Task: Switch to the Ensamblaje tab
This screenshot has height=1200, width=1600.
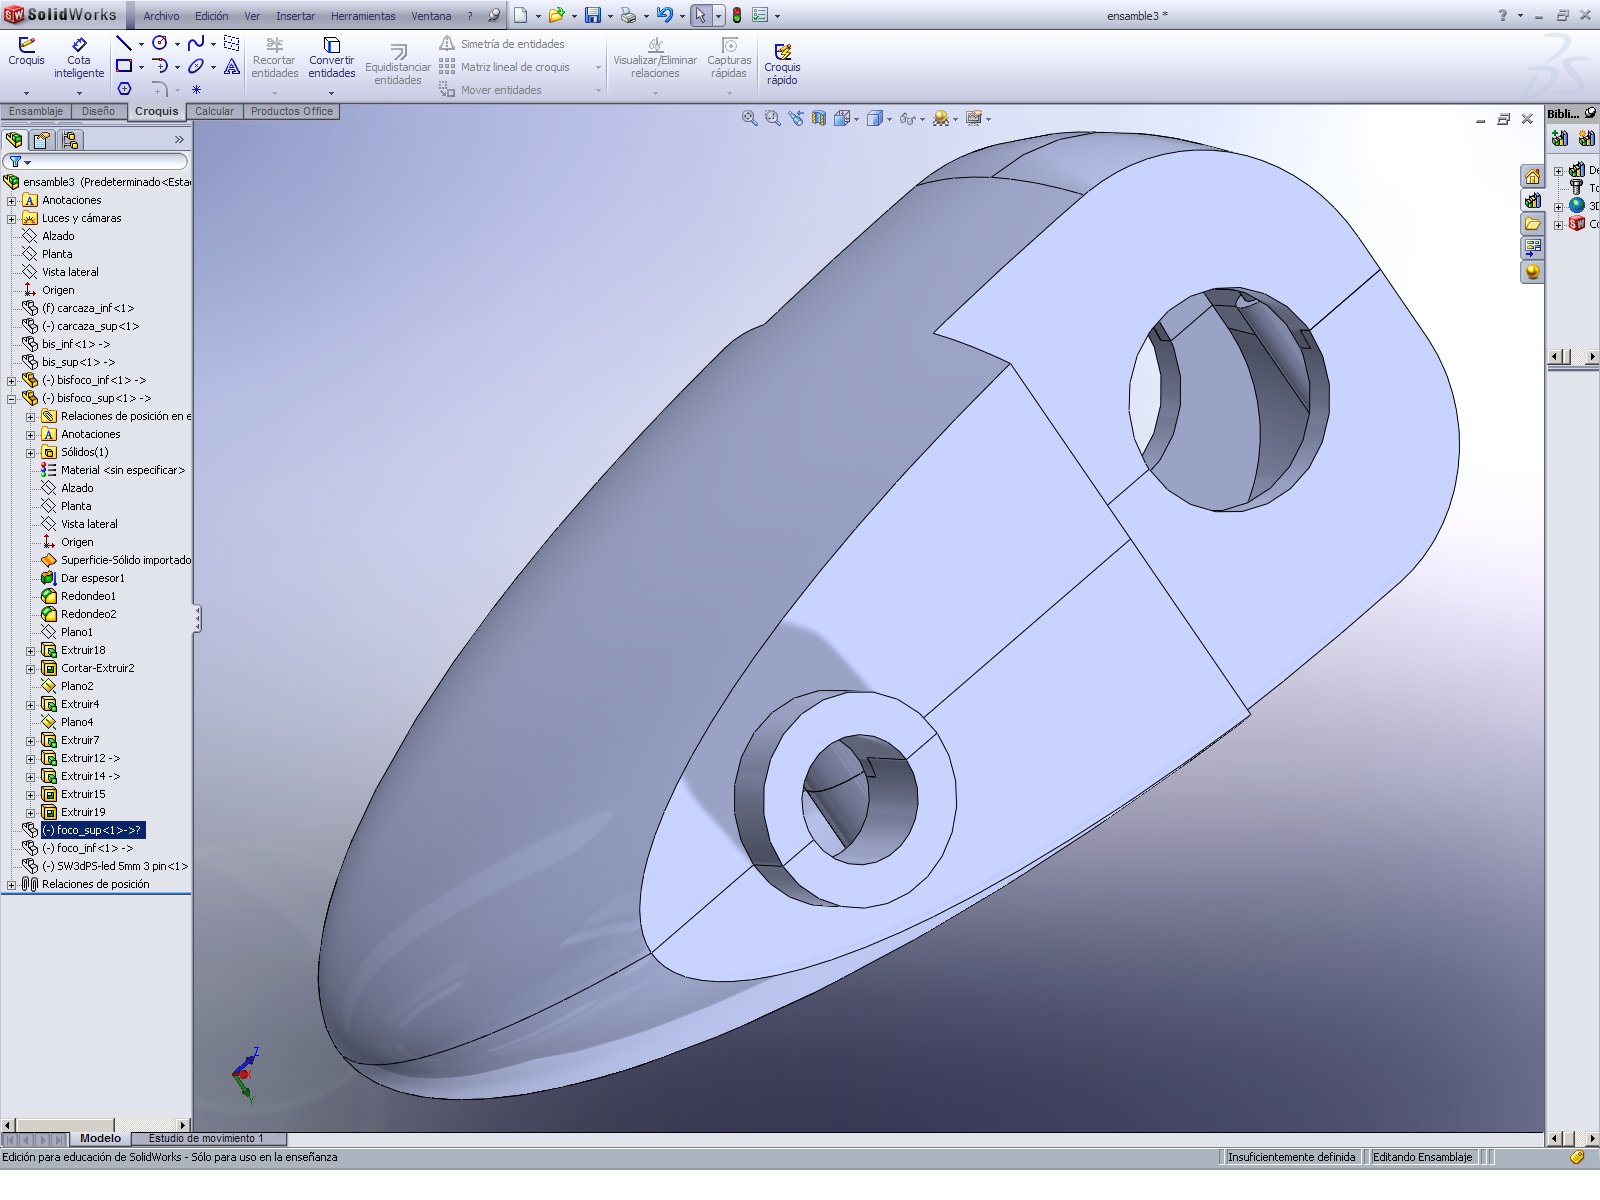Action: click(x=36, y=111)
